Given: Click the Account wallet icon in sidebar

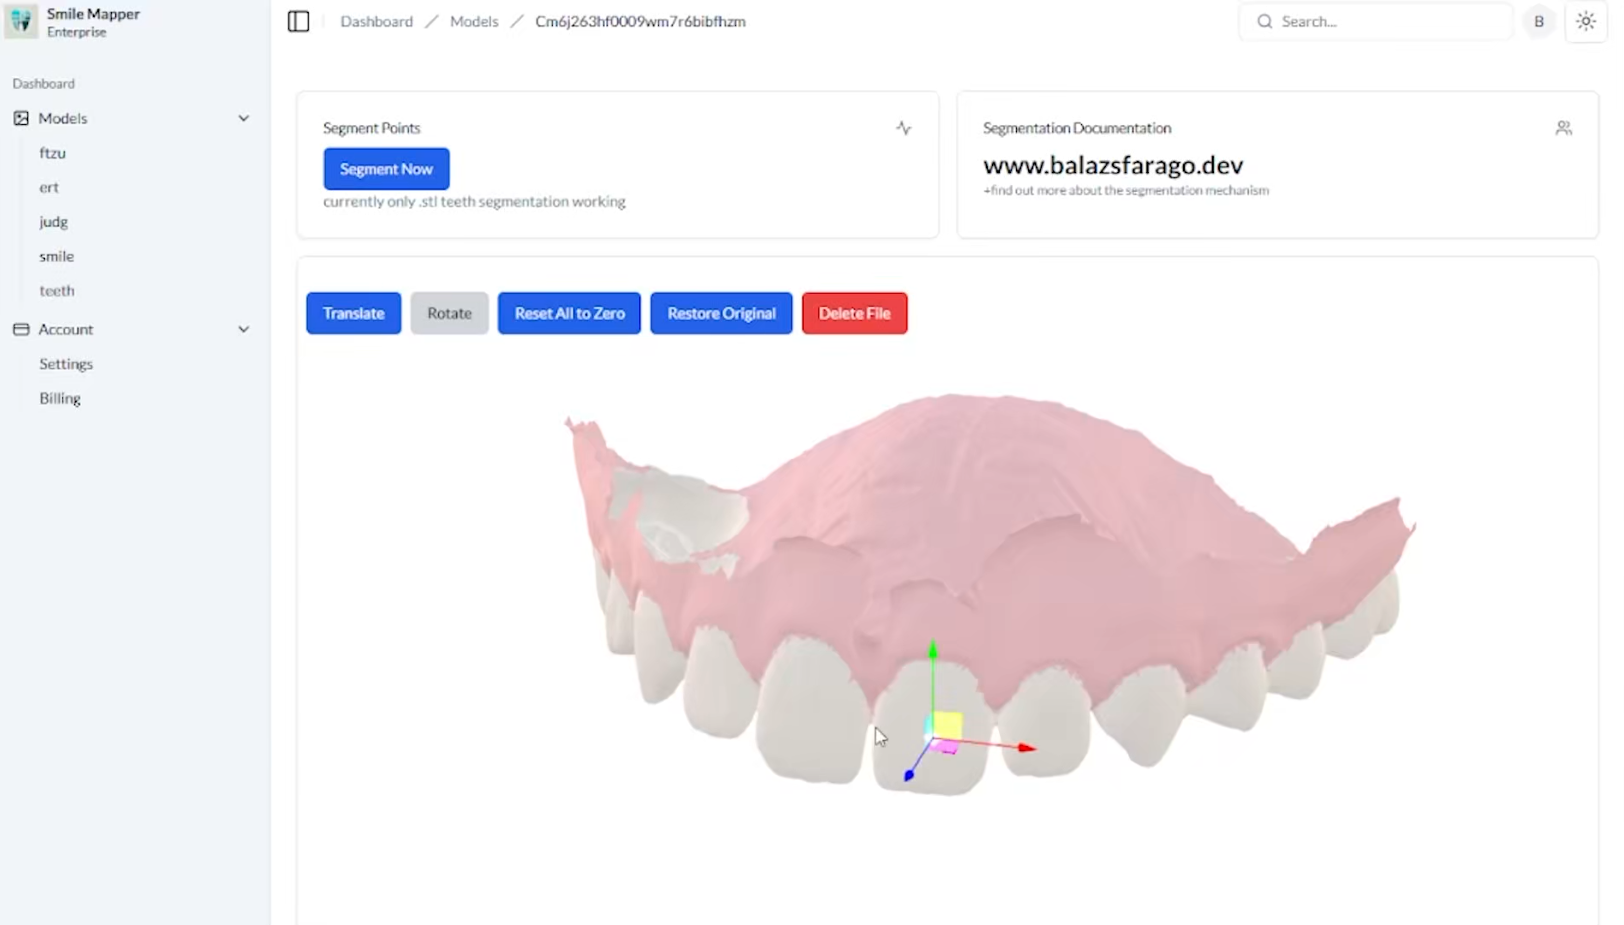Looking at the screenshot, I should click(20, 328).
